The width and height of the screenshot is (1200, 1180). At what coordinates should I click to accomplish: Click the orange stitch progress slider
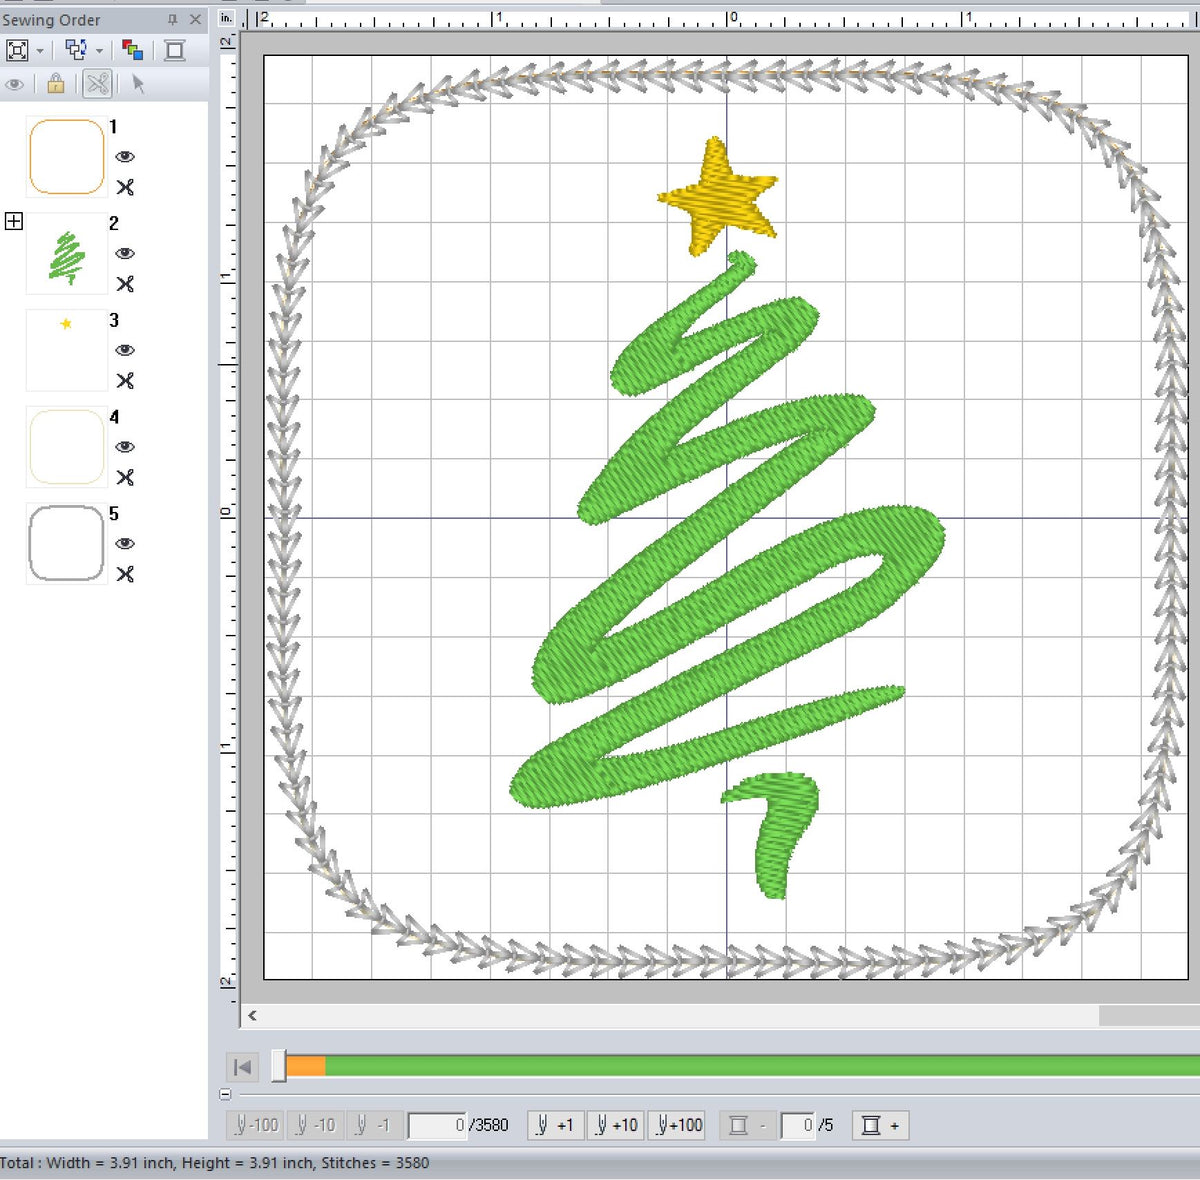pyautogui.click(x=305, y=1066)
